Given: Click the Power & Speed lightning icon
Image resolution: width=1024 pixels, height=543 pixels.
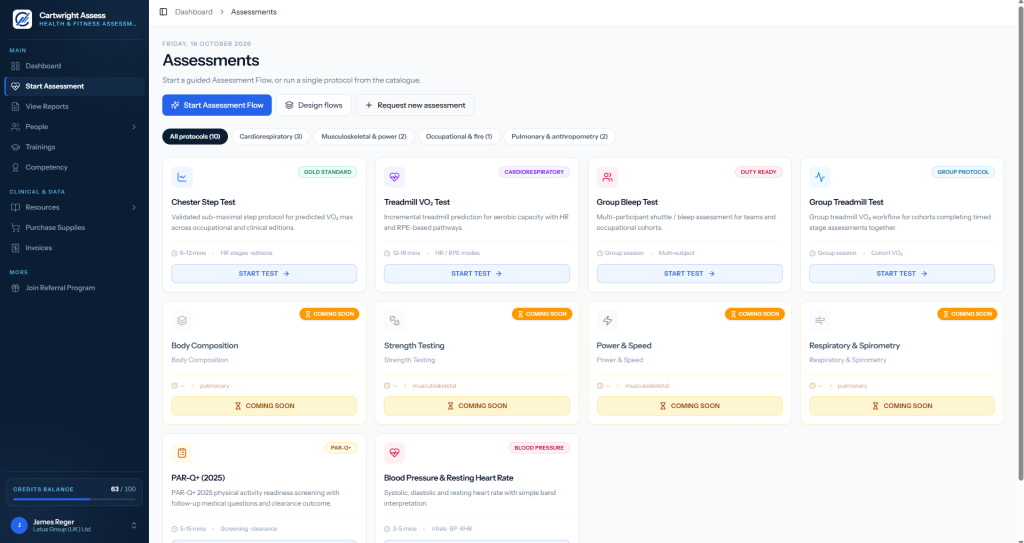Looking at the screenshot, I should coord(607,320).
